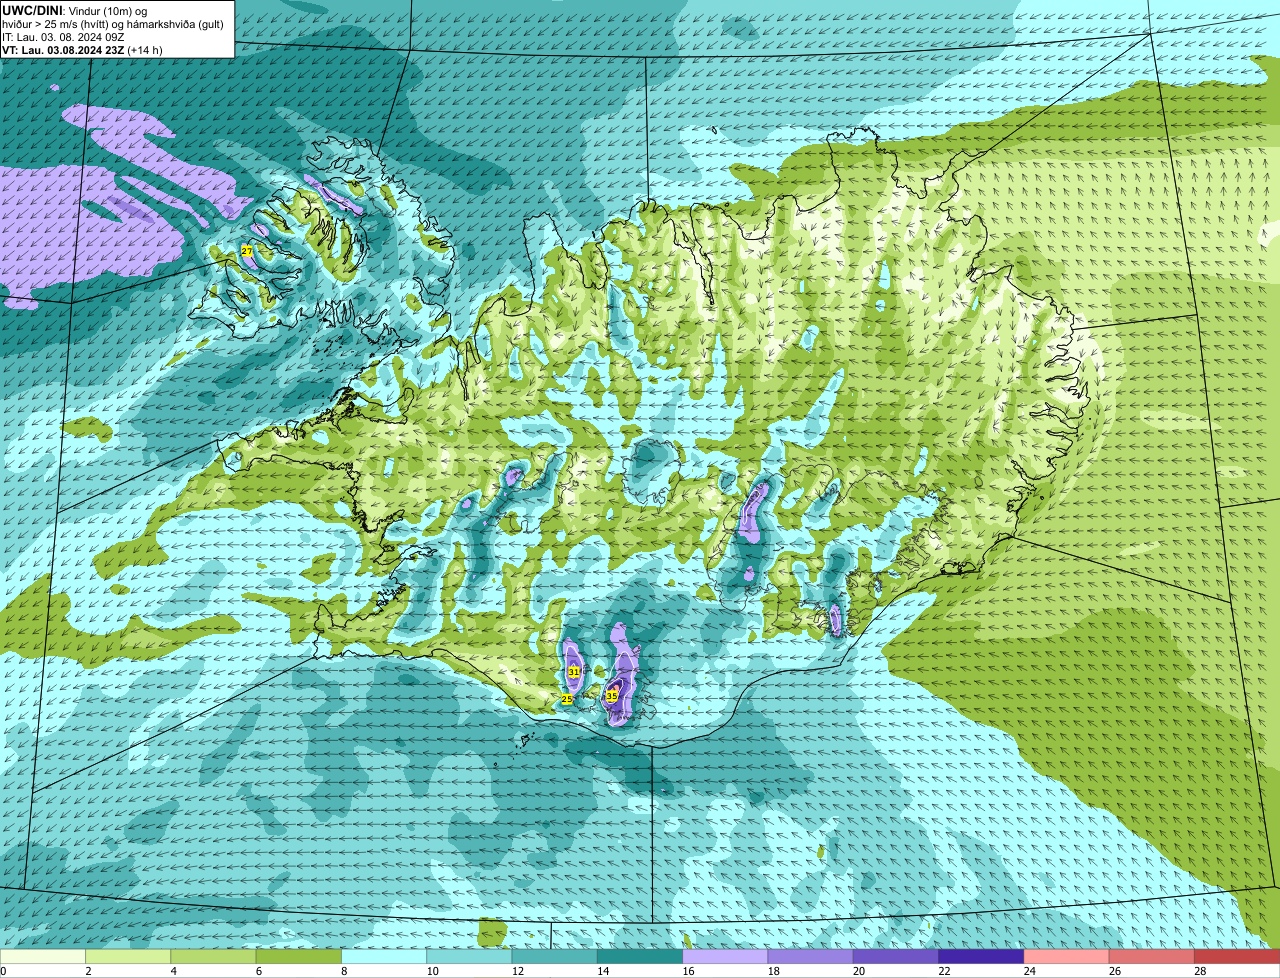Select the 20–22 m/s purple legend swatch

(896, 957)
